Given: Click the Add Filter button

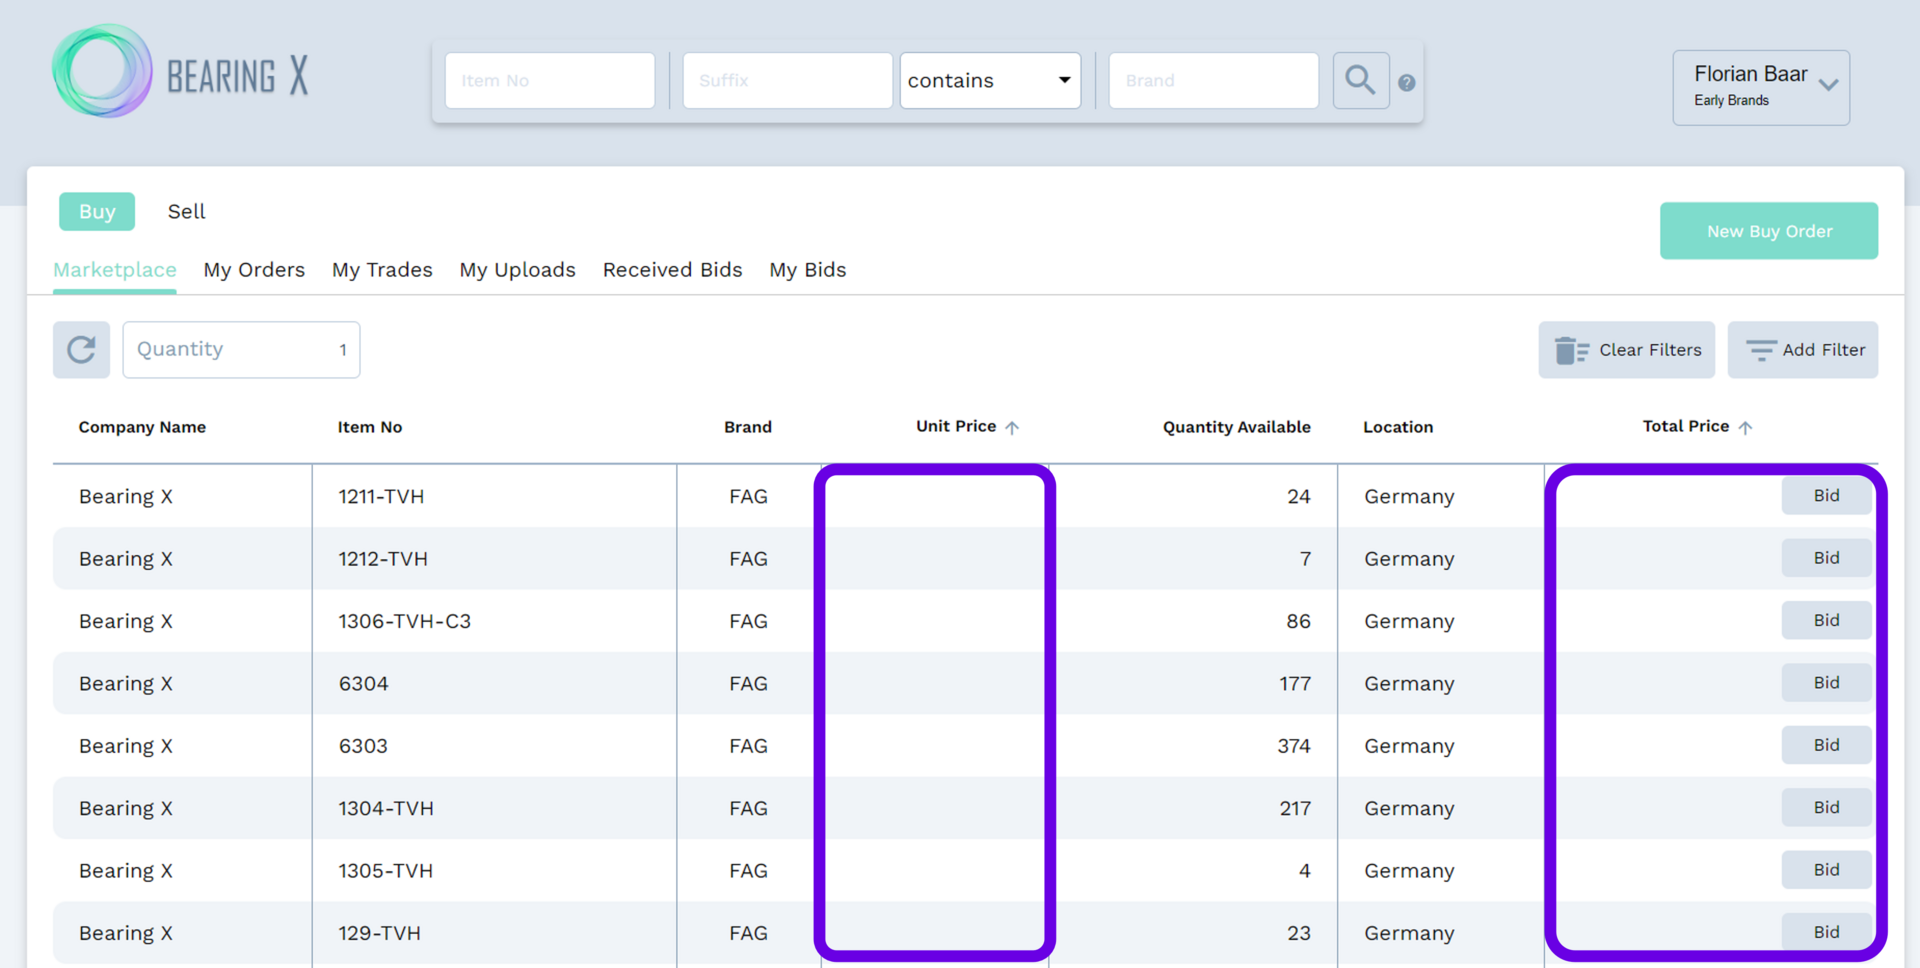Looking at the screenshot, I should pos(1802,350).
